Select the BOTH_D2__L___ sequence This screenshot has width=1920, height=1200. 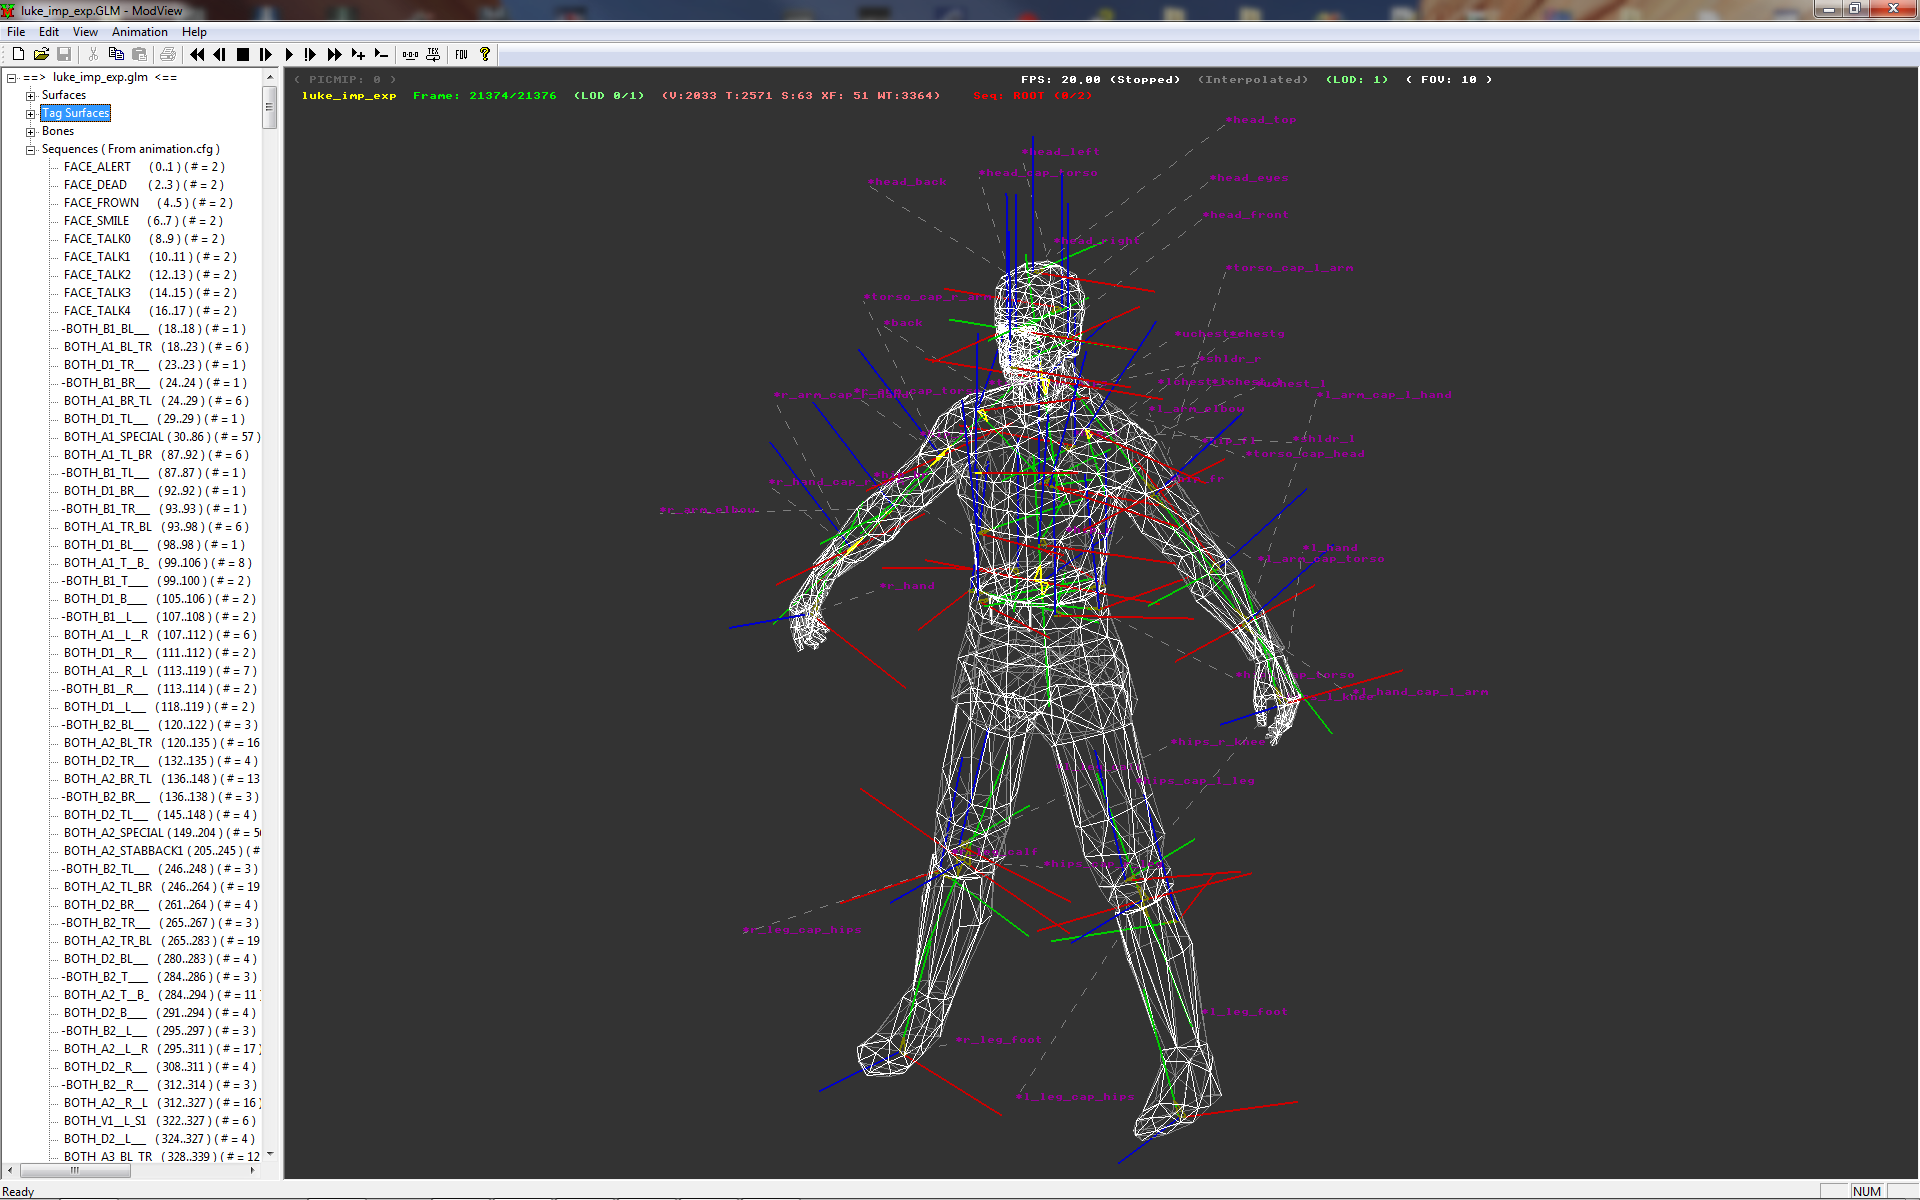(160, 1139)
